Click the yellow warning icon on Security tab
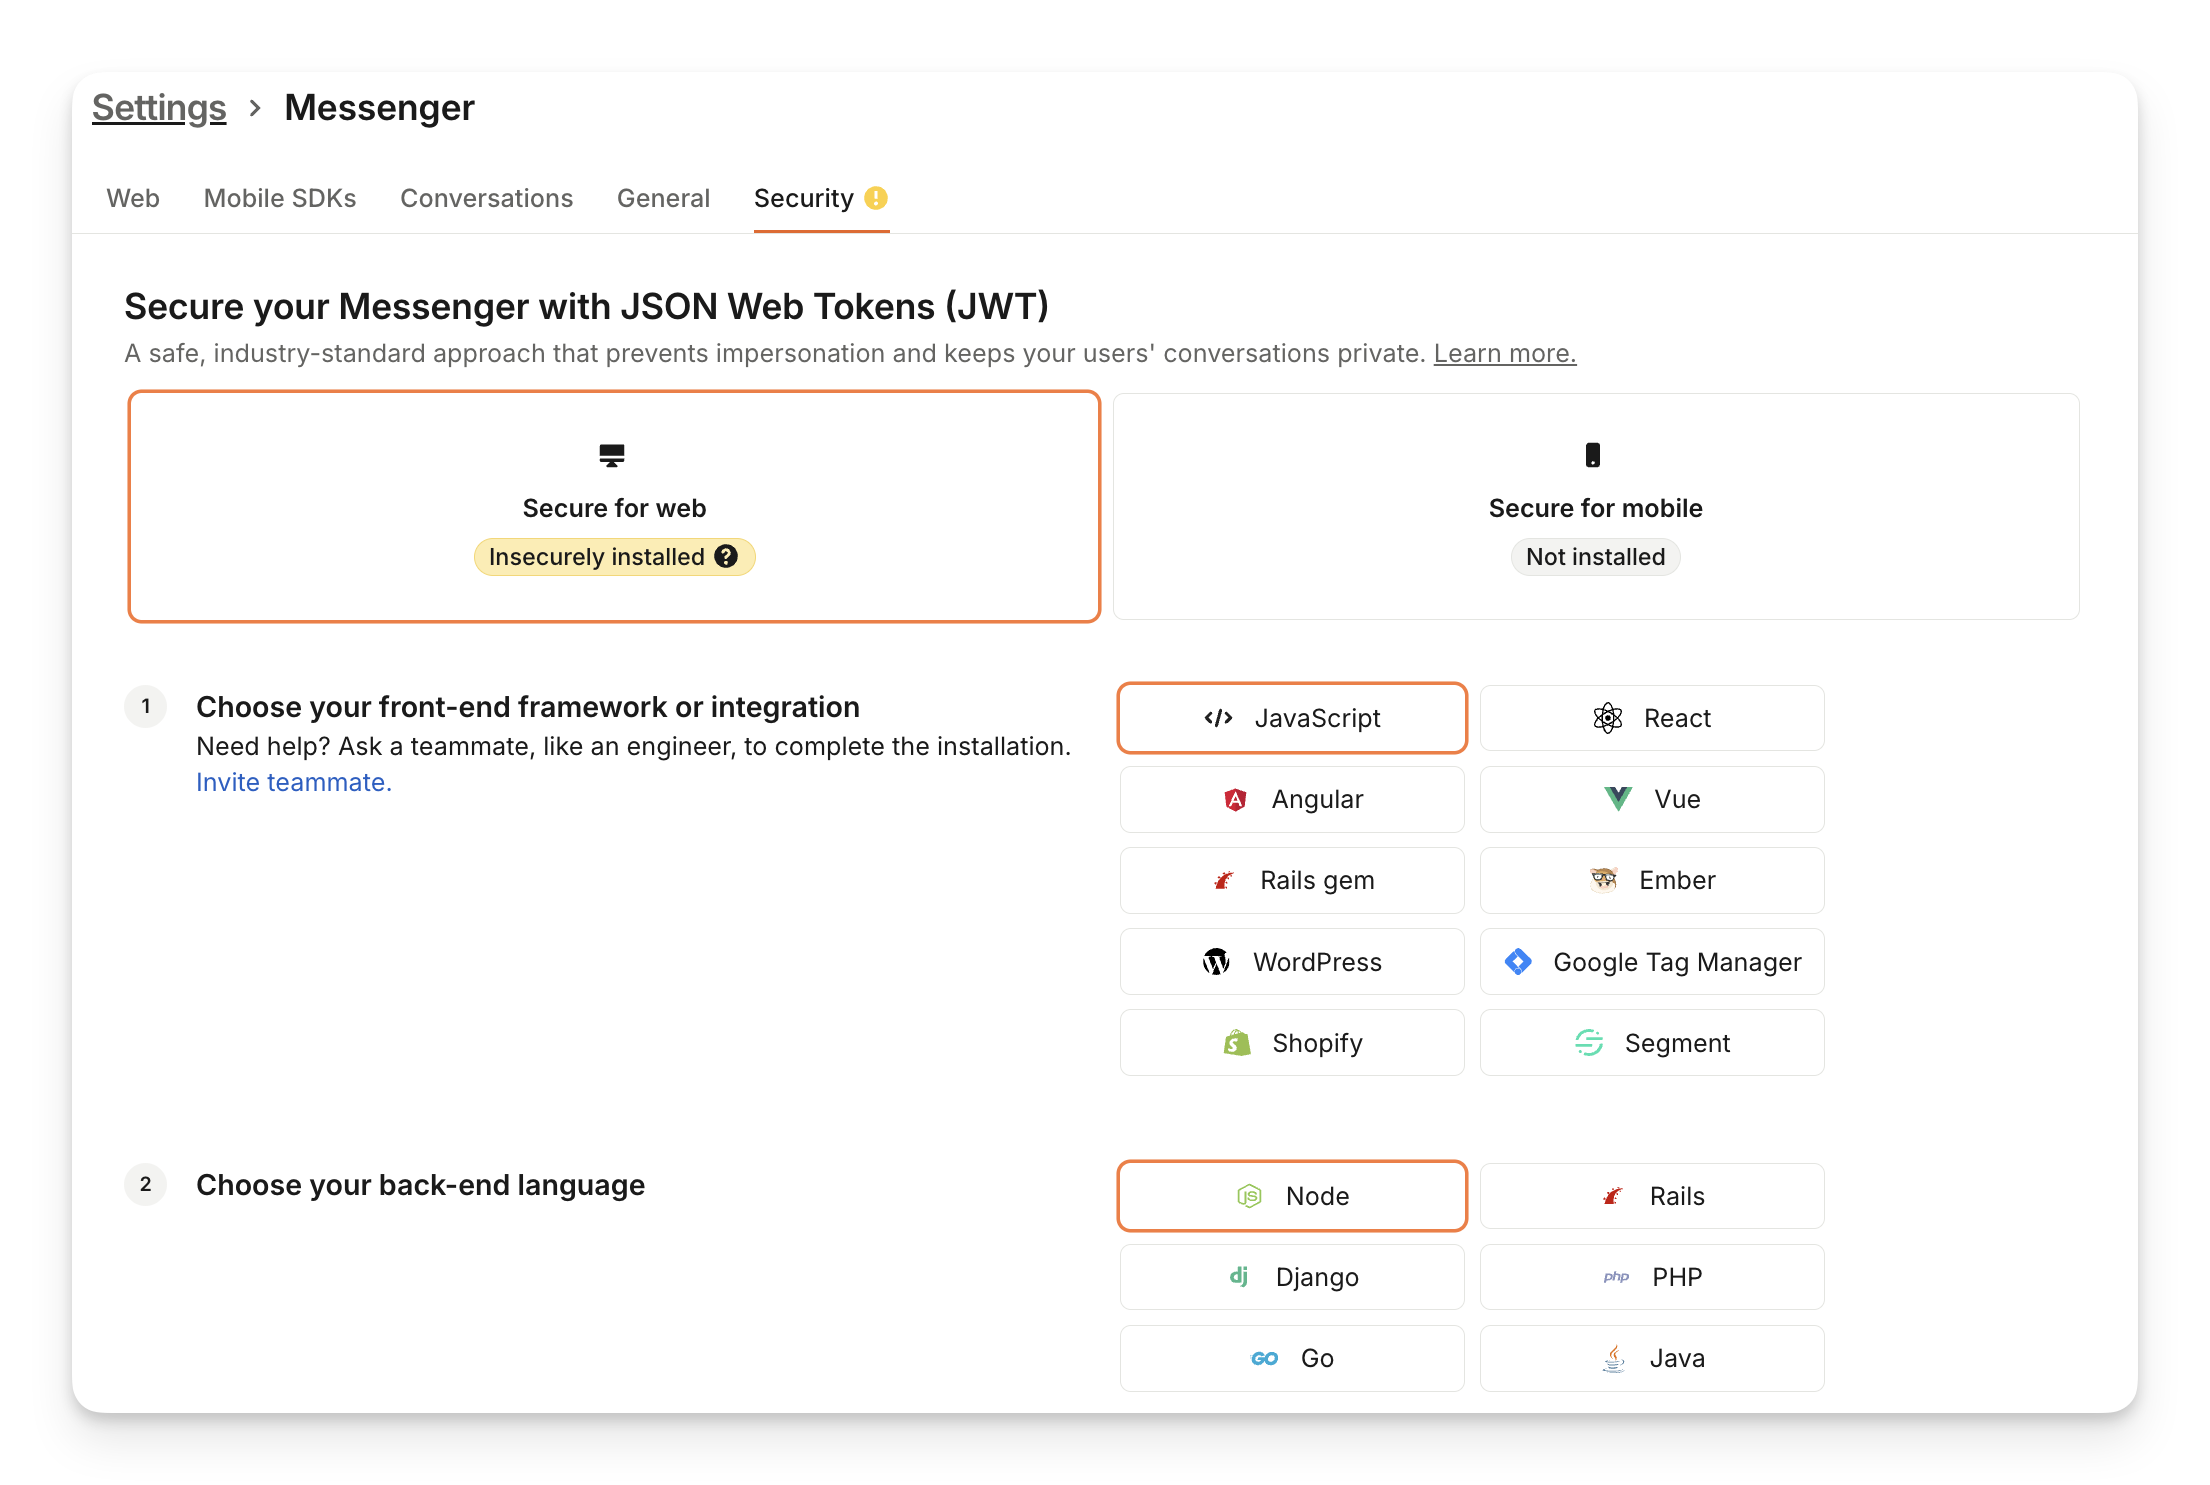This screenshot has height=1485, width=2210. (x=876, y=198)
